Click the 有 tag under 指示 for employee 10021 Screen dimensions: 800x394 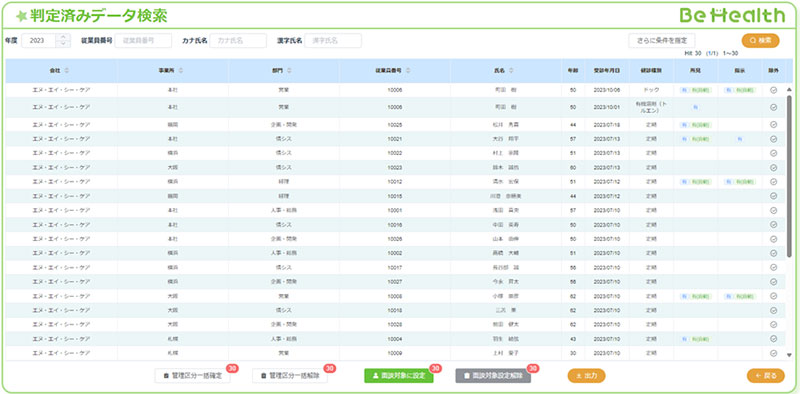coord(739,139)
